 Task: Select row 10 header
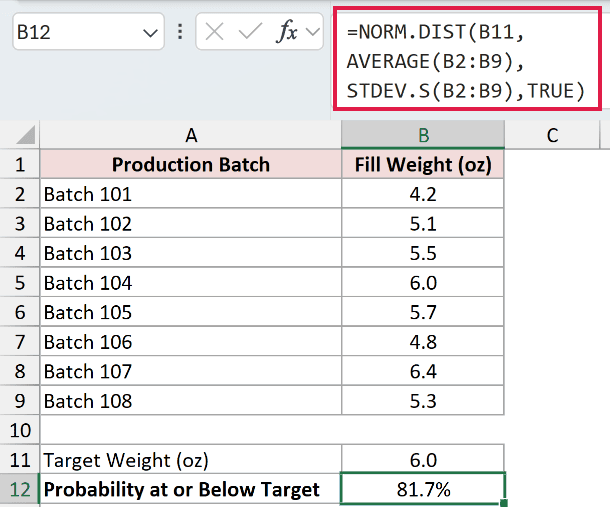(20, 430)
